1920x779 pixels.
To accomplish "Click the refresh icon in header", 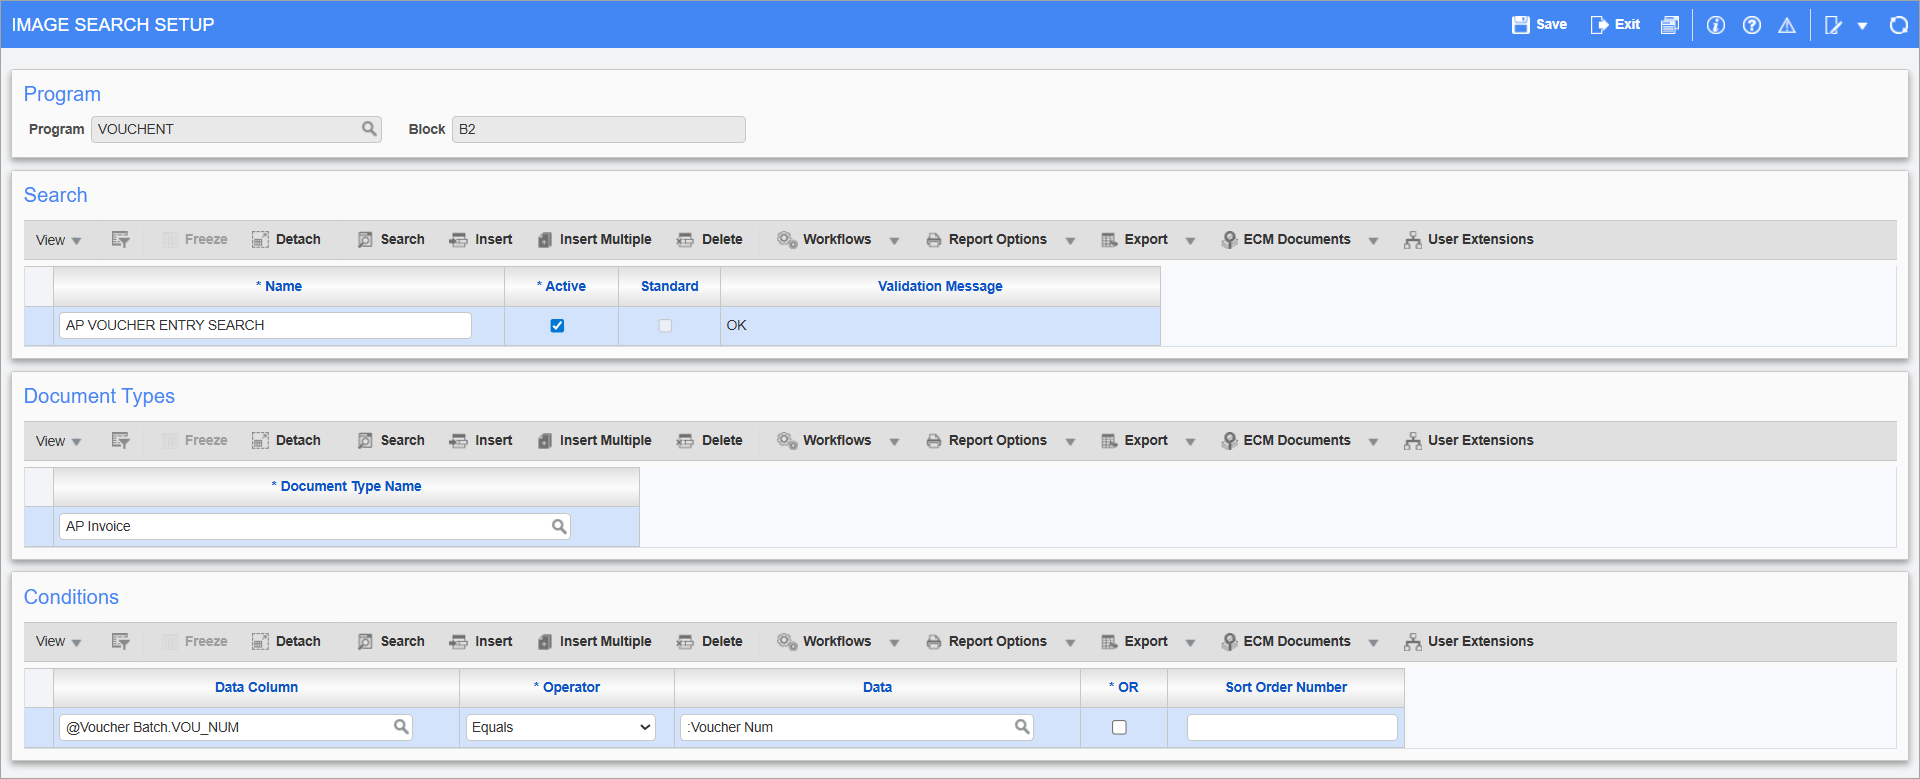I will [1899, 25].
